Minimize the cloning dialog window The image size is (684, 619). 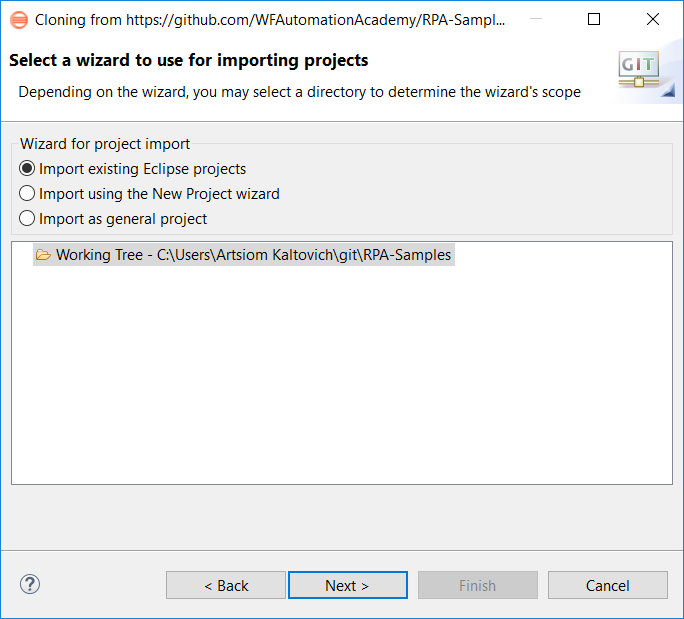536,19
